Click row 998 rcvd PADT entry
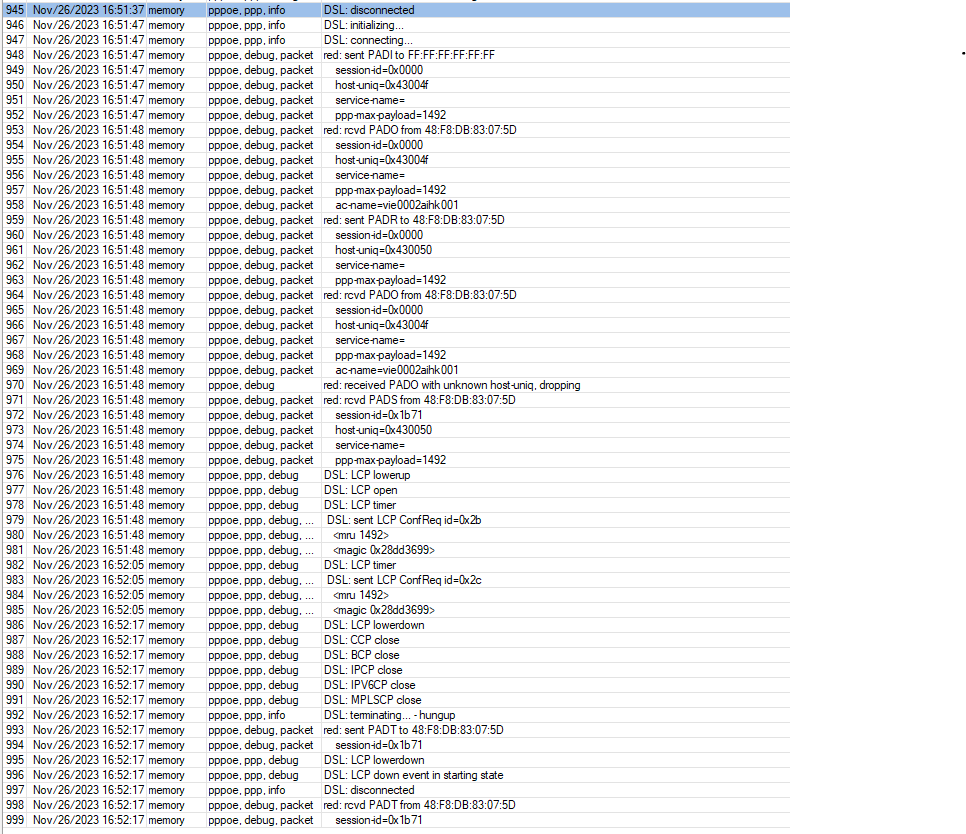The image size is (966, 834). coord(396,805)
